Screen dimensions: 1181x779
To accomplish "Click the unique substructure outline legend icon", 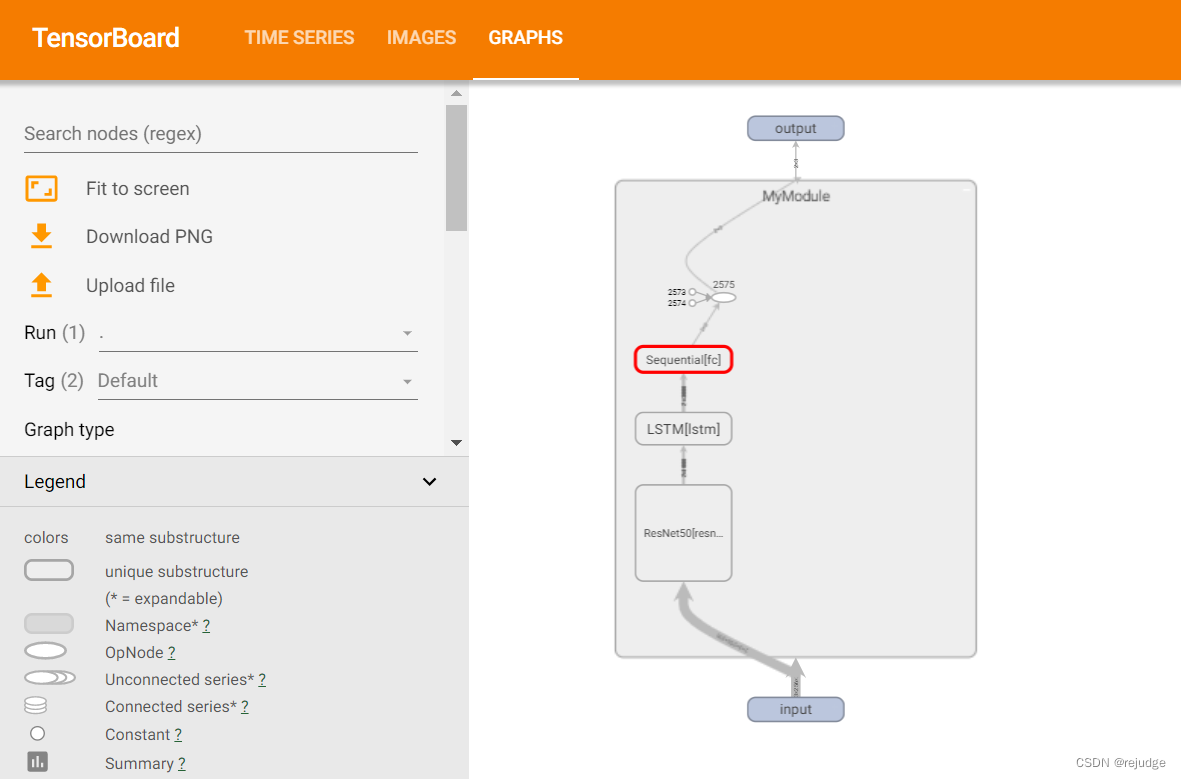I will (49, 570).
